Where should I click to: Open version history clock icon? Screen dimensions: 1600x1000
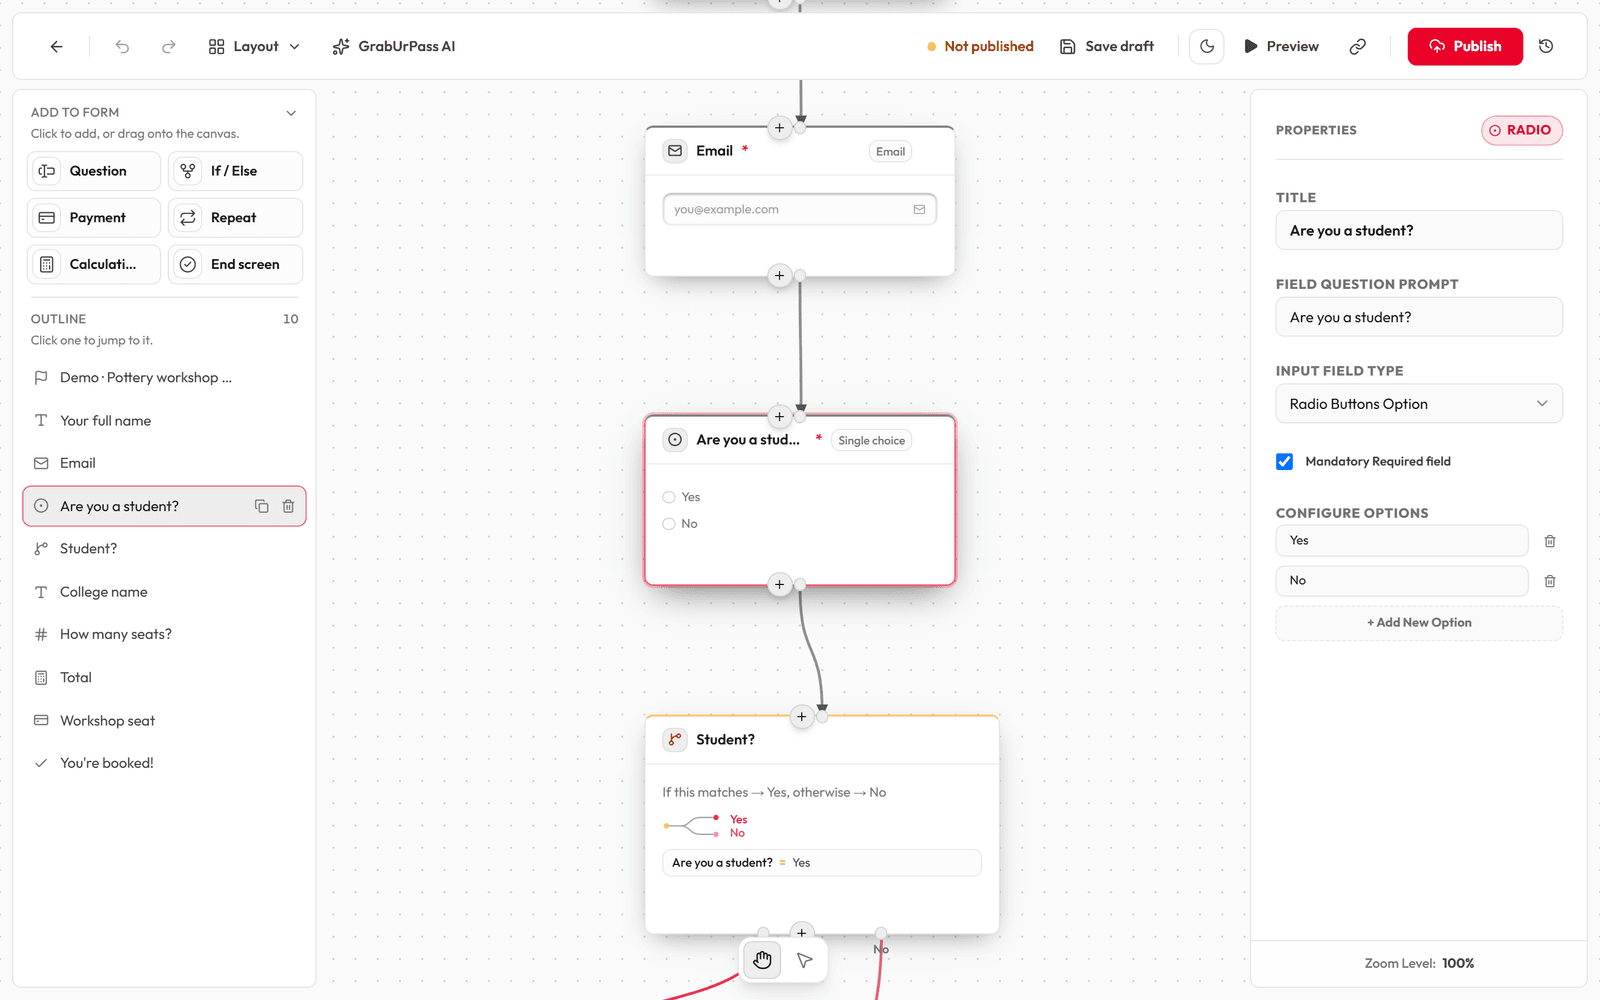point(1546,47)
